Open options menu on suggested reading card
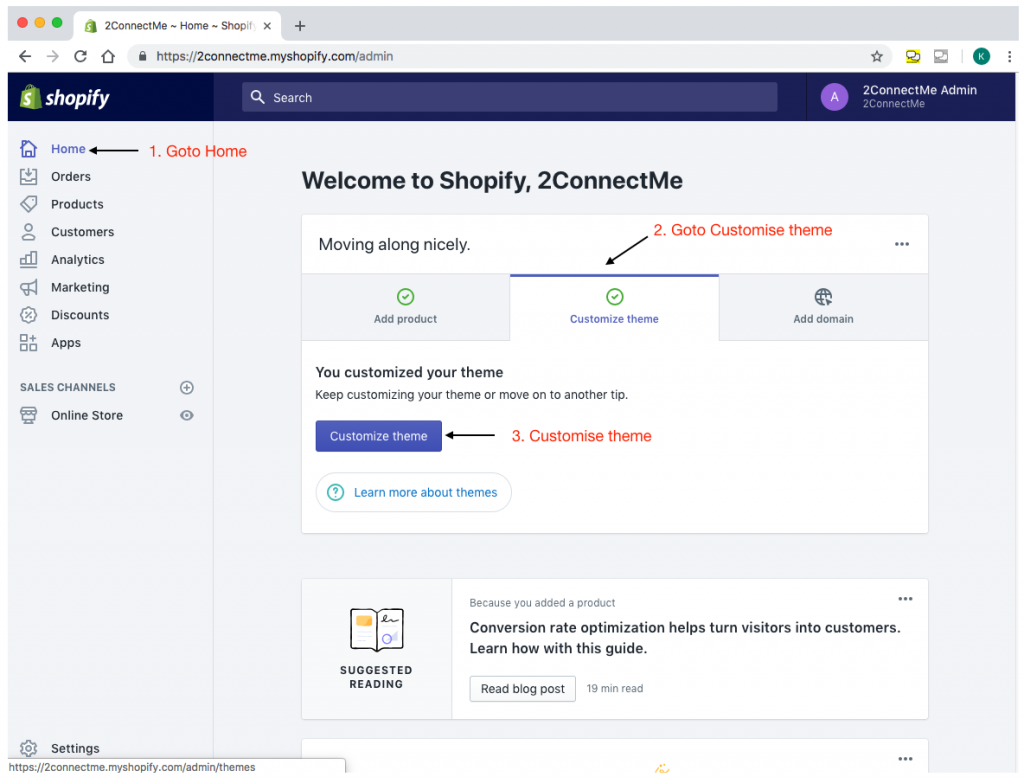The width and height of the screenshot is (1024, 777). [x=905, y=599]
